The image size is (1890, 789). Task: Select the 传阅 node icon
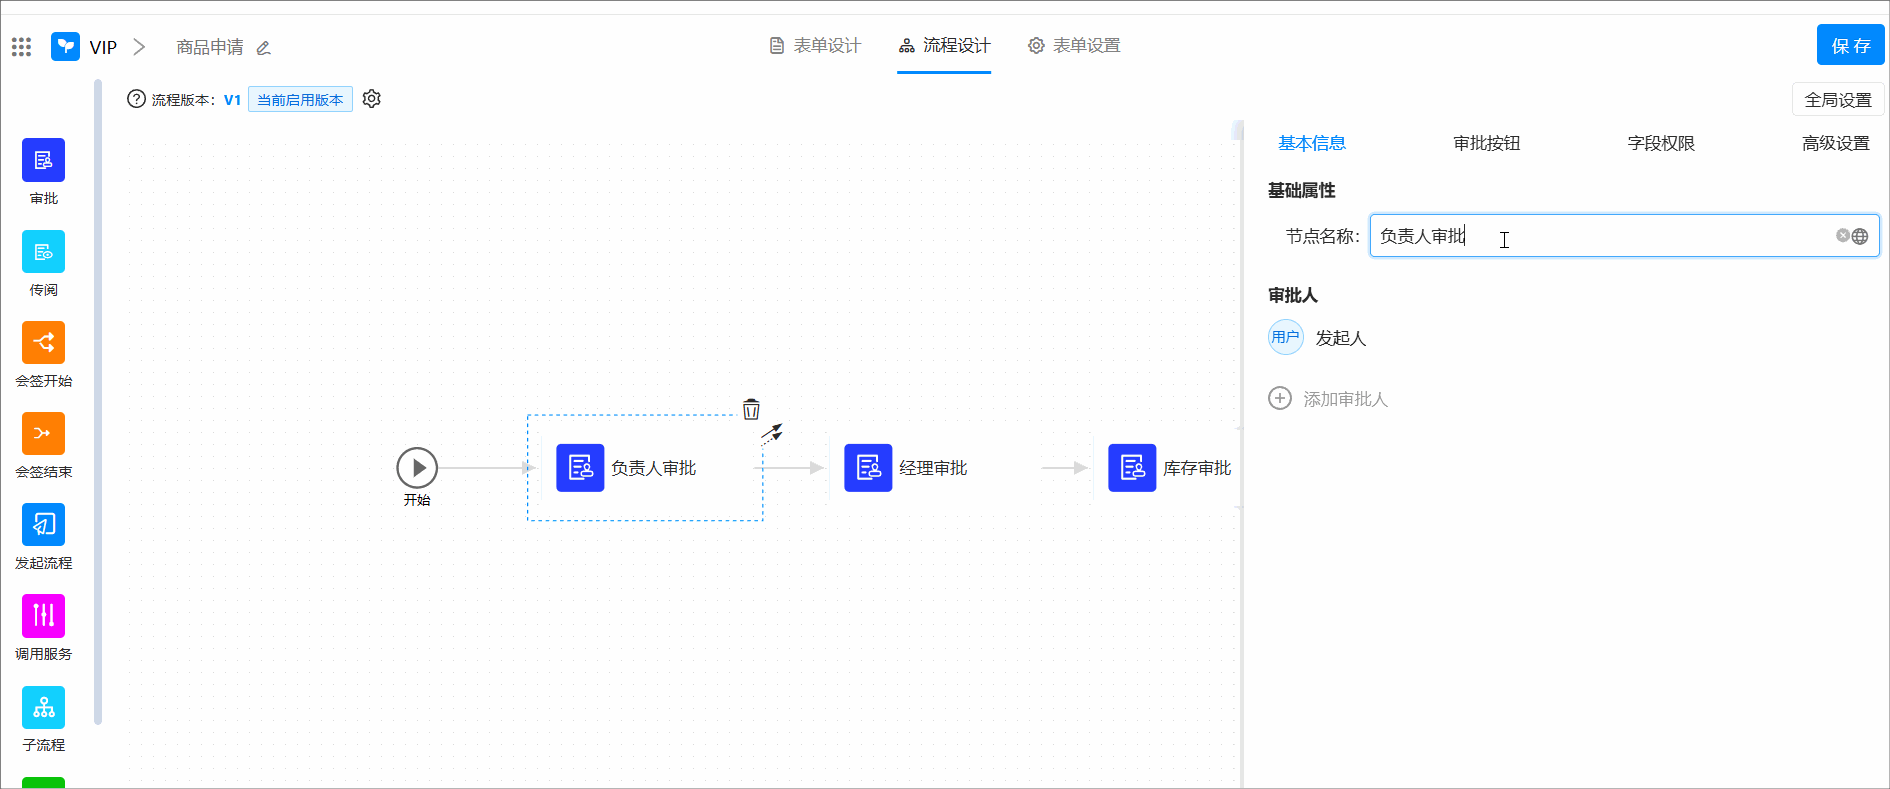pyautogui.click(x=43, y=251)
